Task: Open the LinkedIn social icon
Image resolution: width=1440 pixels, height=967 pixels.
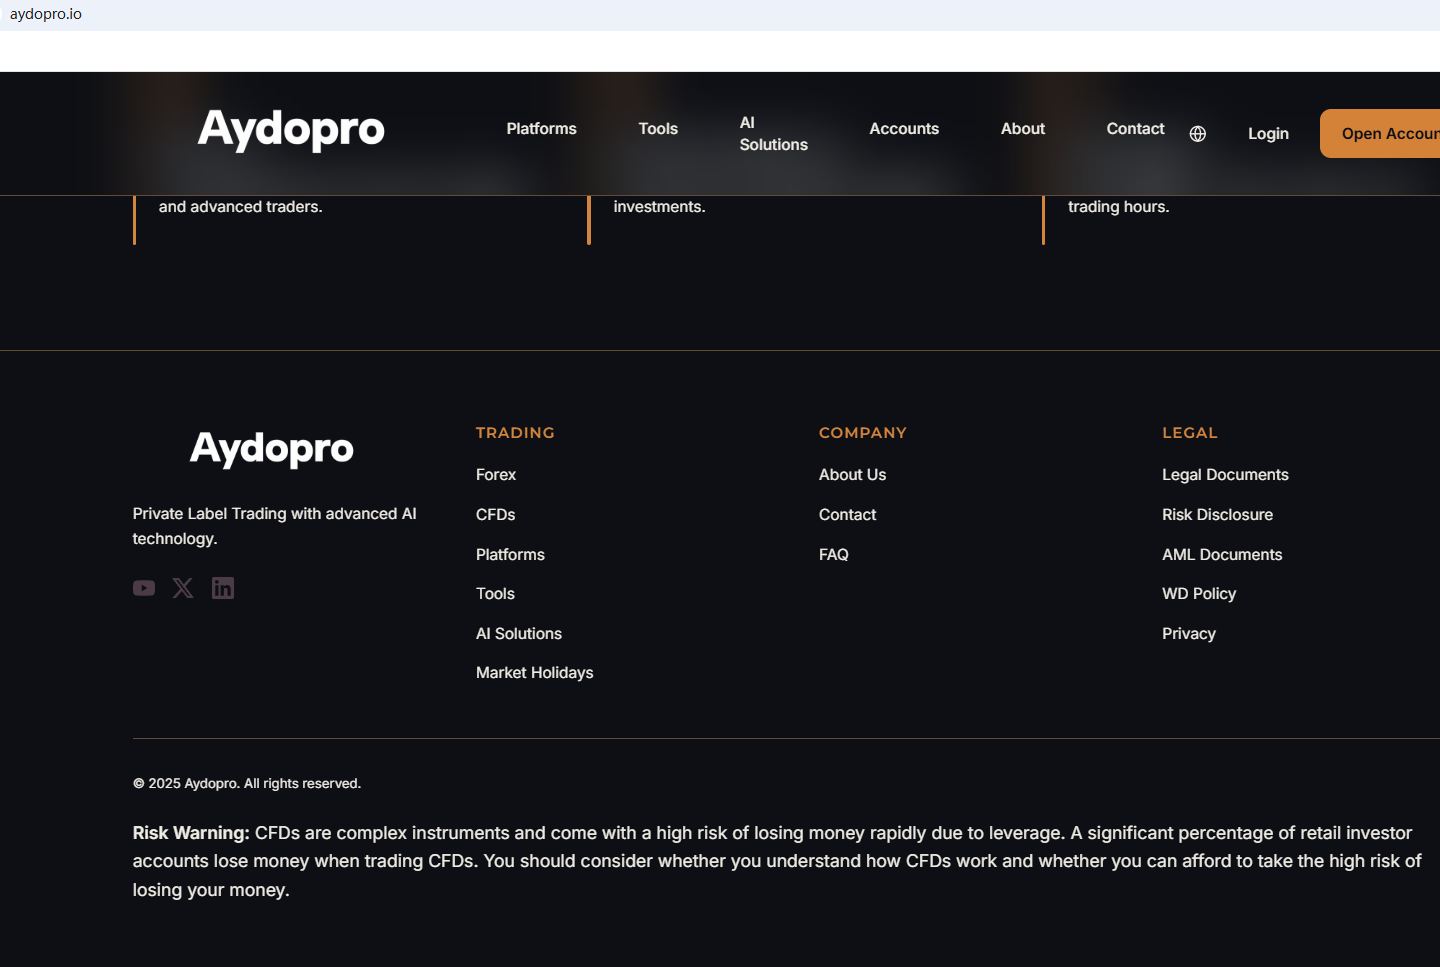Action: click(x=223, y=588)
